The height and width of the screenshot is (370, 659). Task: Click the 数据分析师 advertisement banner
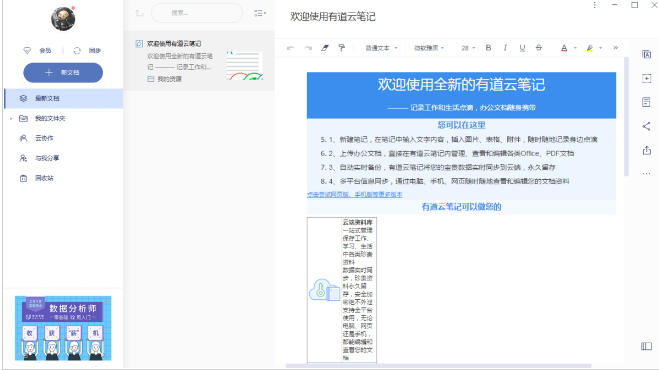click(63, 328)
